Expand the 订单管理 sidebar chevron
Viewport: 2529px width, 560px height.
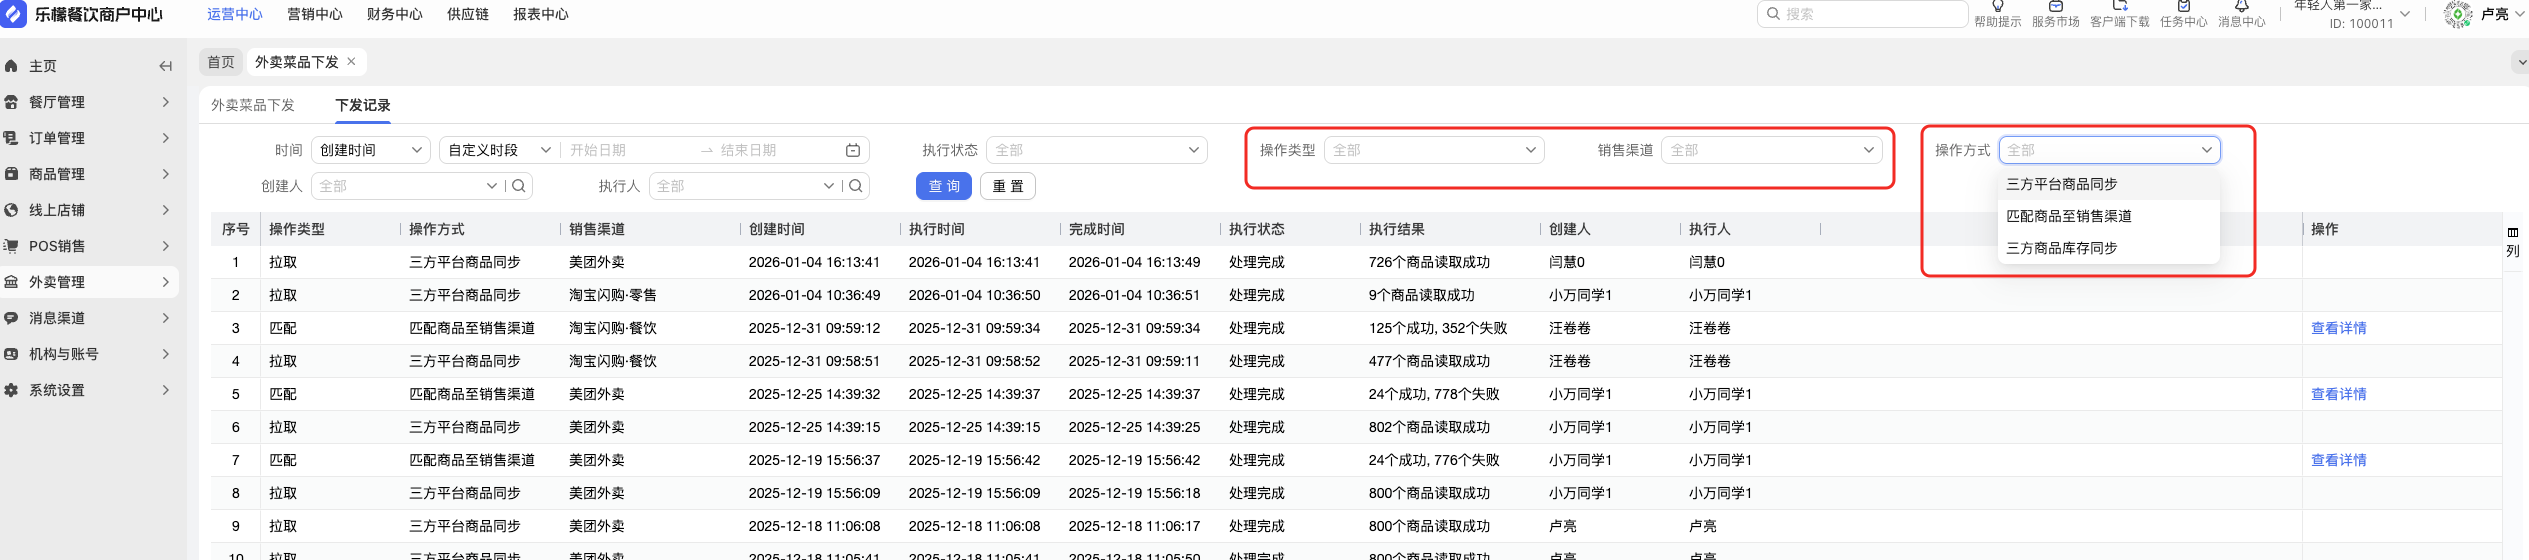(166, 138)
